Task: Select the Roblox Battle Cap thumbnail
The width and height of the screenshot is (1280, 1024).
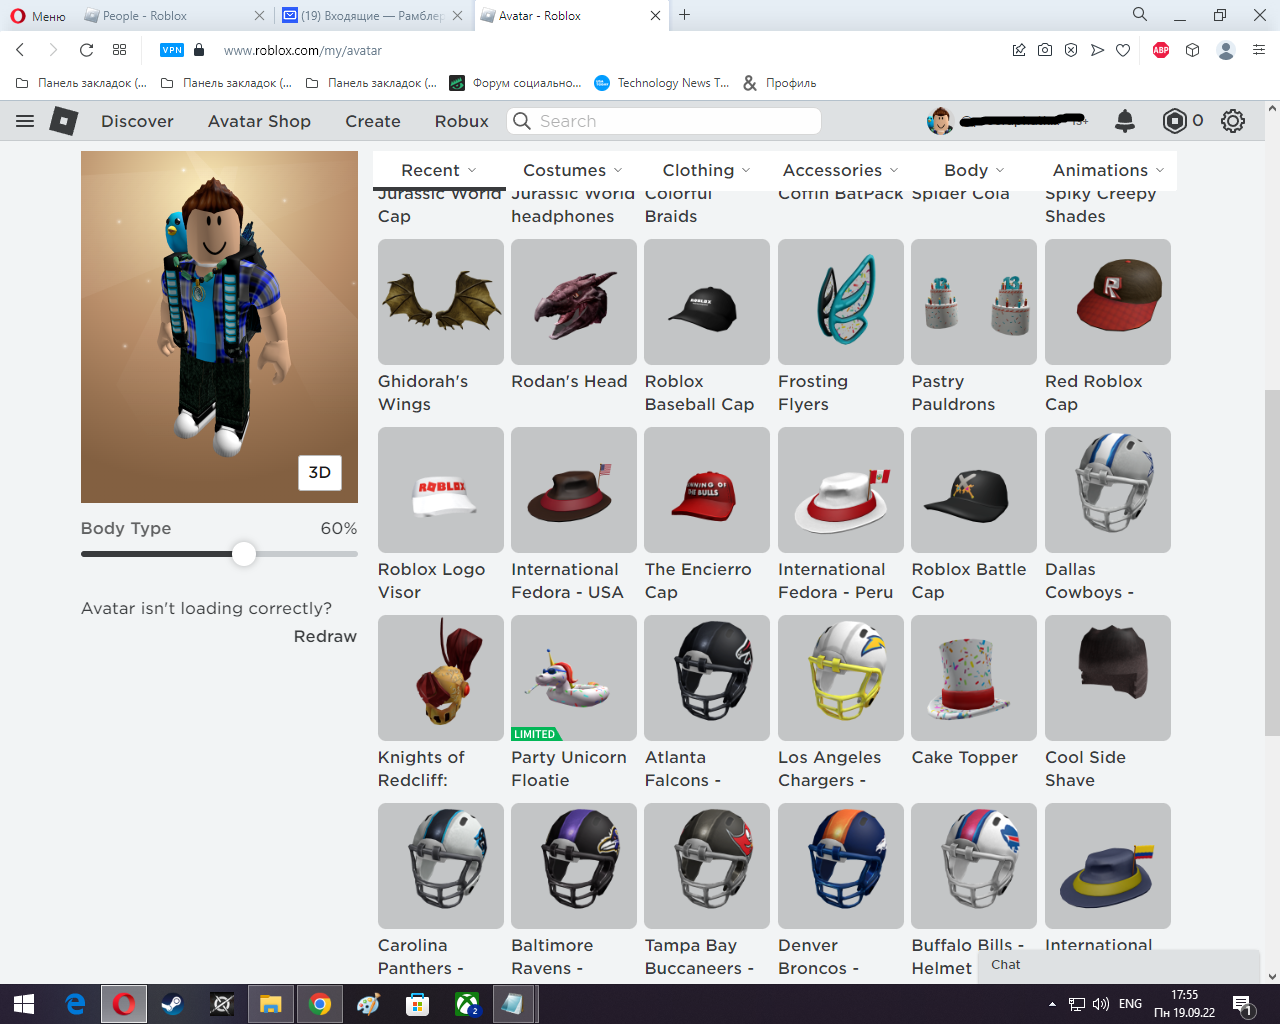Action: (x=974, y=490)
